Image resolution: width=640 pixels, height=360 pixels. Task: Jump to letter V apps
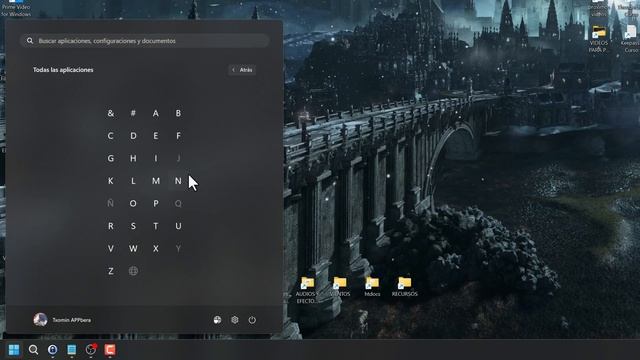coord(111,248)
